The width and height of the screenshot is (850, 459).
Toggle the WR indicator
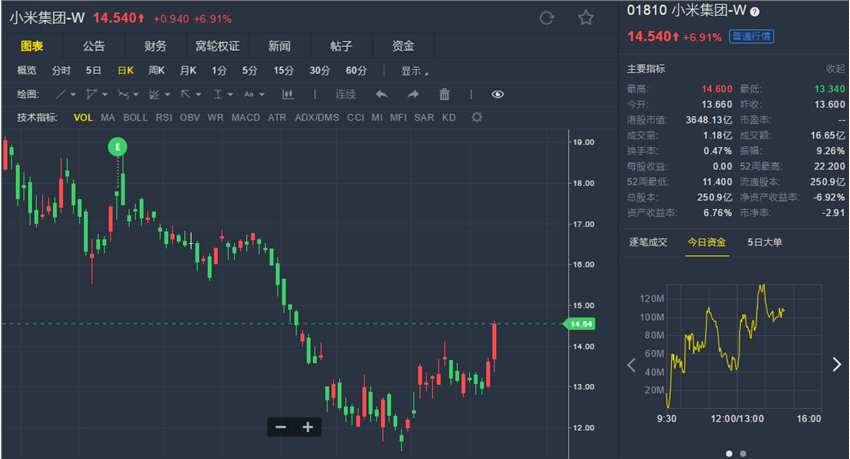215,118
